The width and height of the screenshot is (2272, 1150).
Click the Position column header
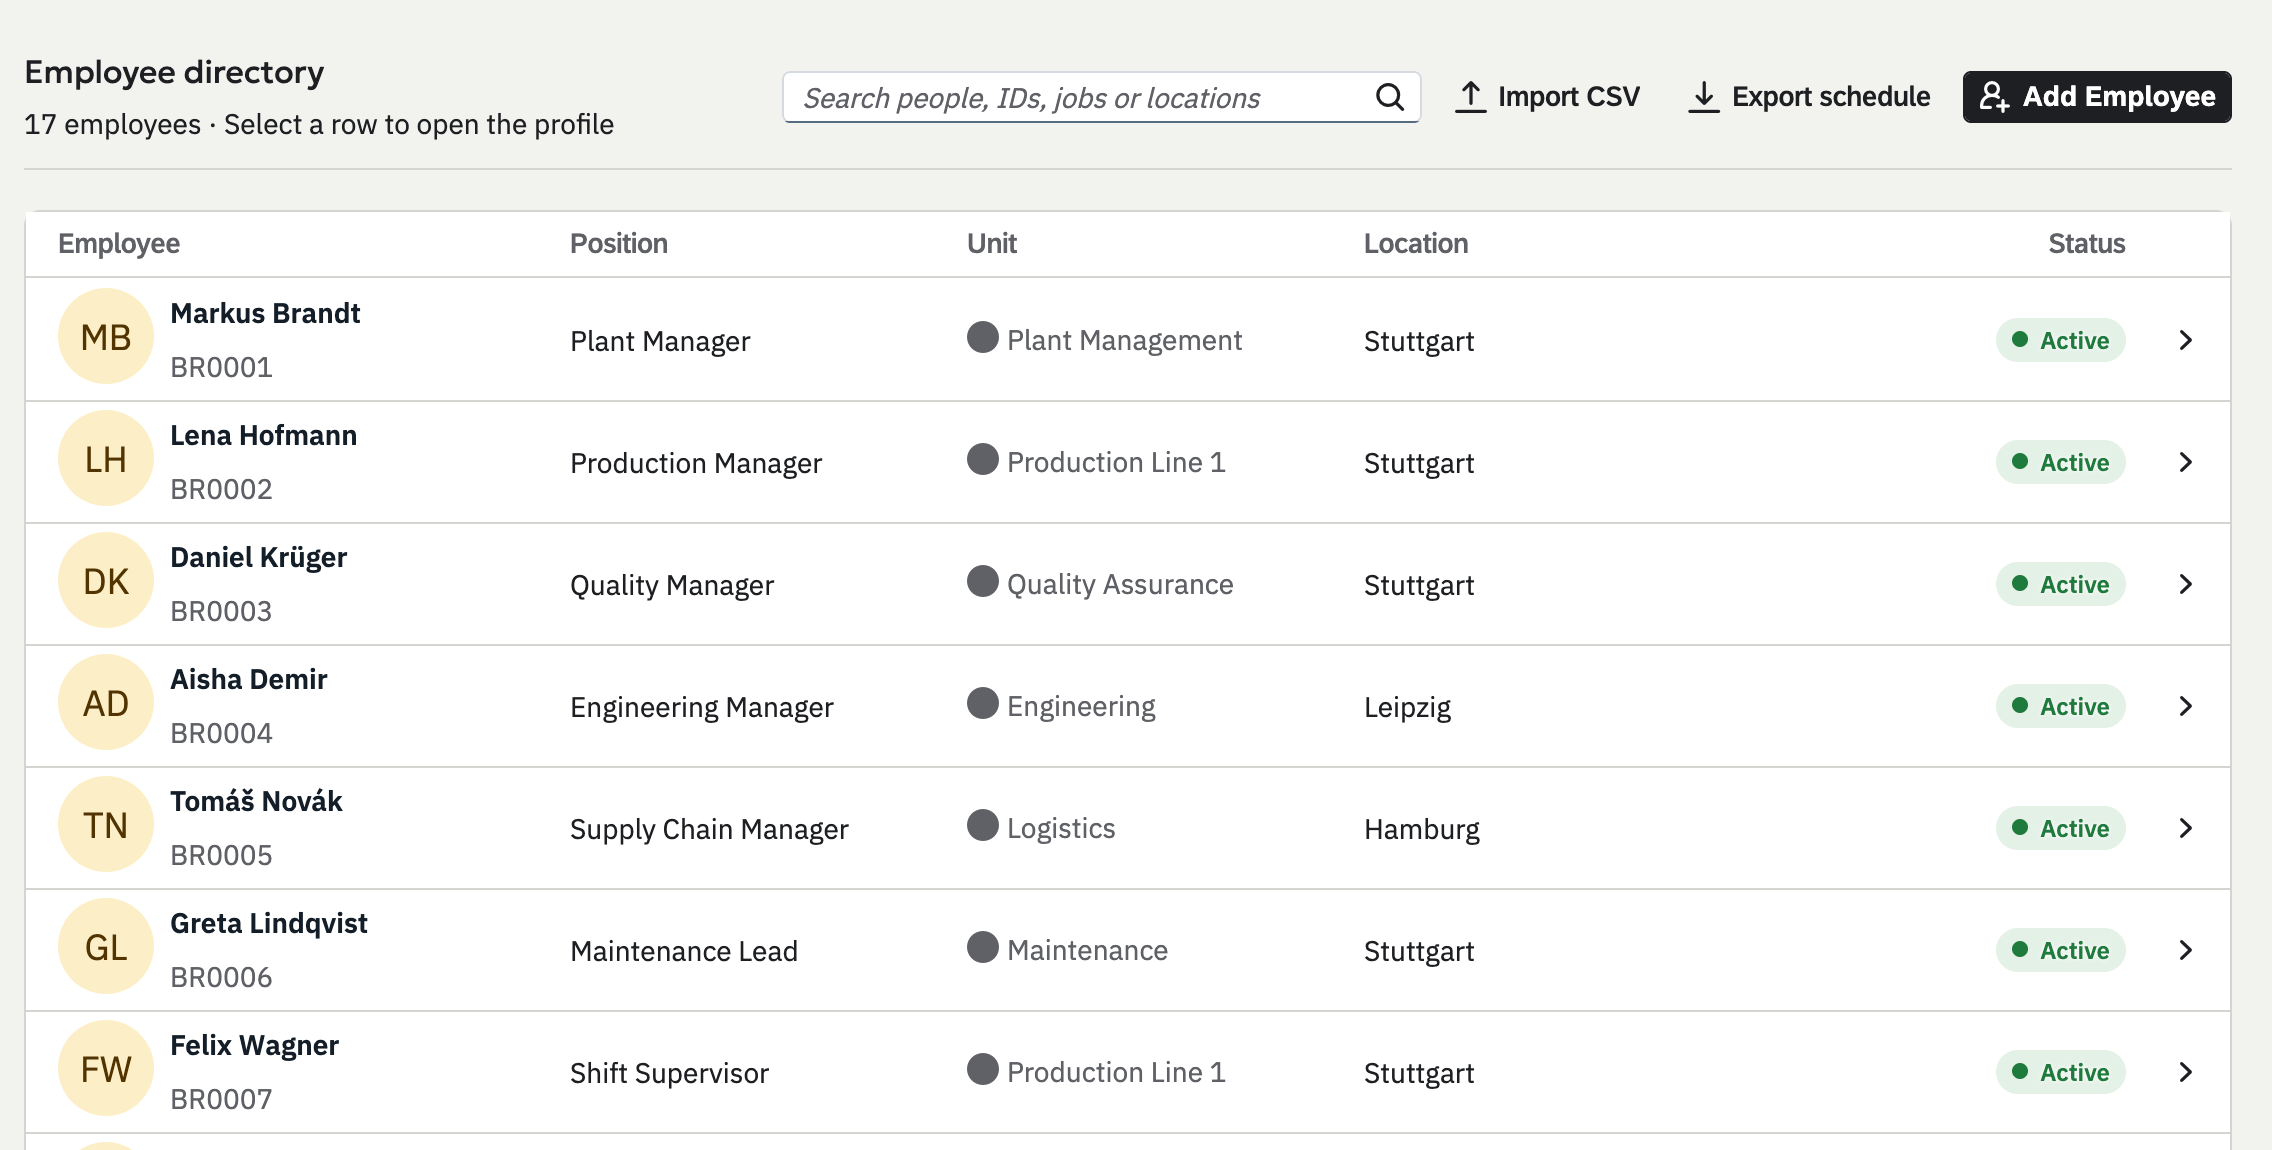coord(619,243)
